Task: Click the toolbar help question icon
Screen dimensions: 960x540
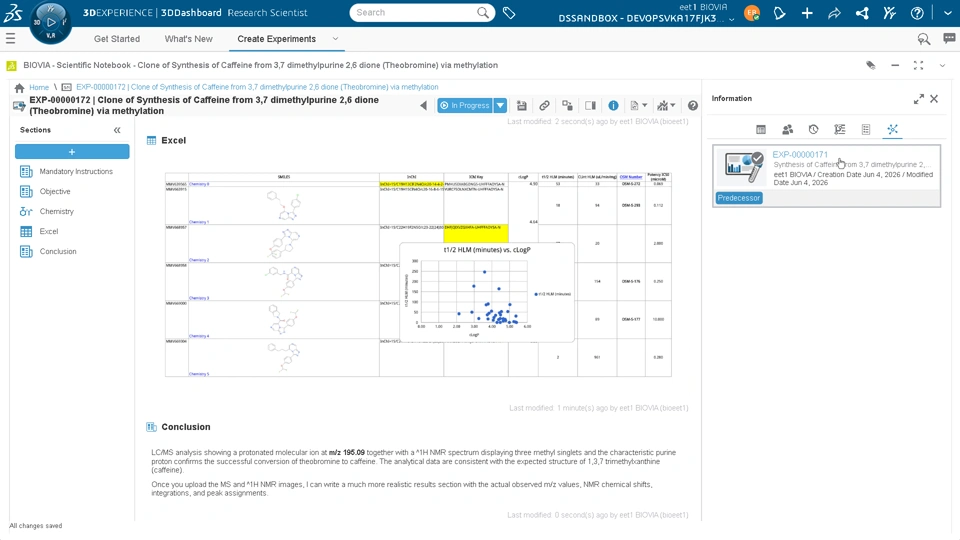Action: 692,105
